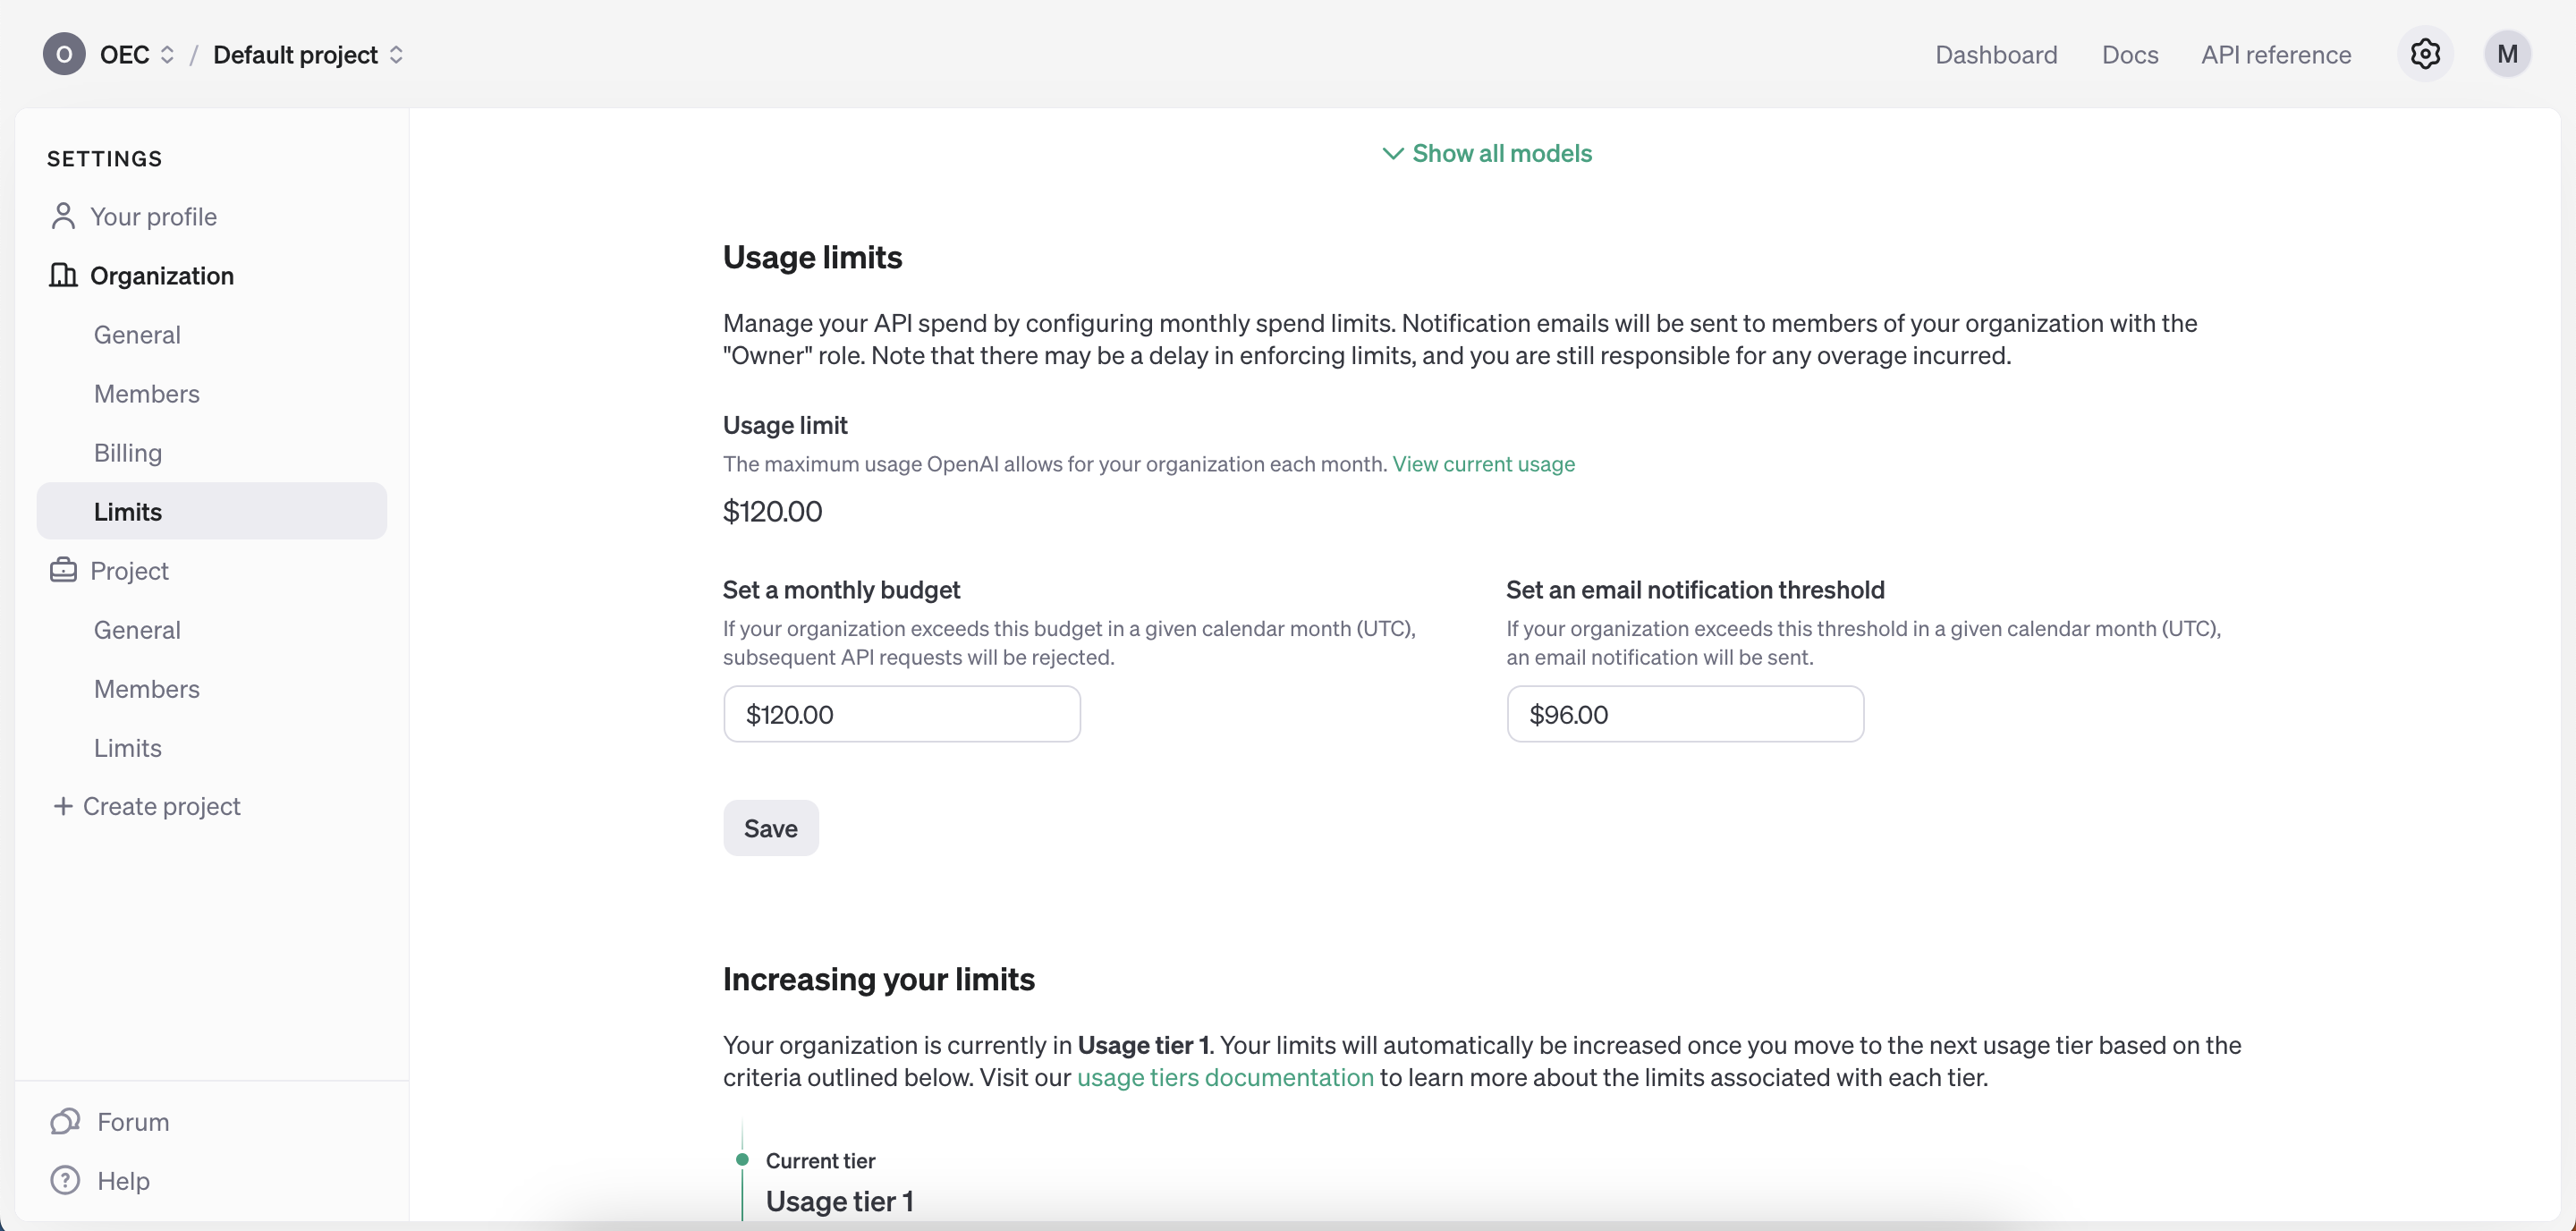
Task: Open the OEC organization switcher dropdown
Action: 138,54
